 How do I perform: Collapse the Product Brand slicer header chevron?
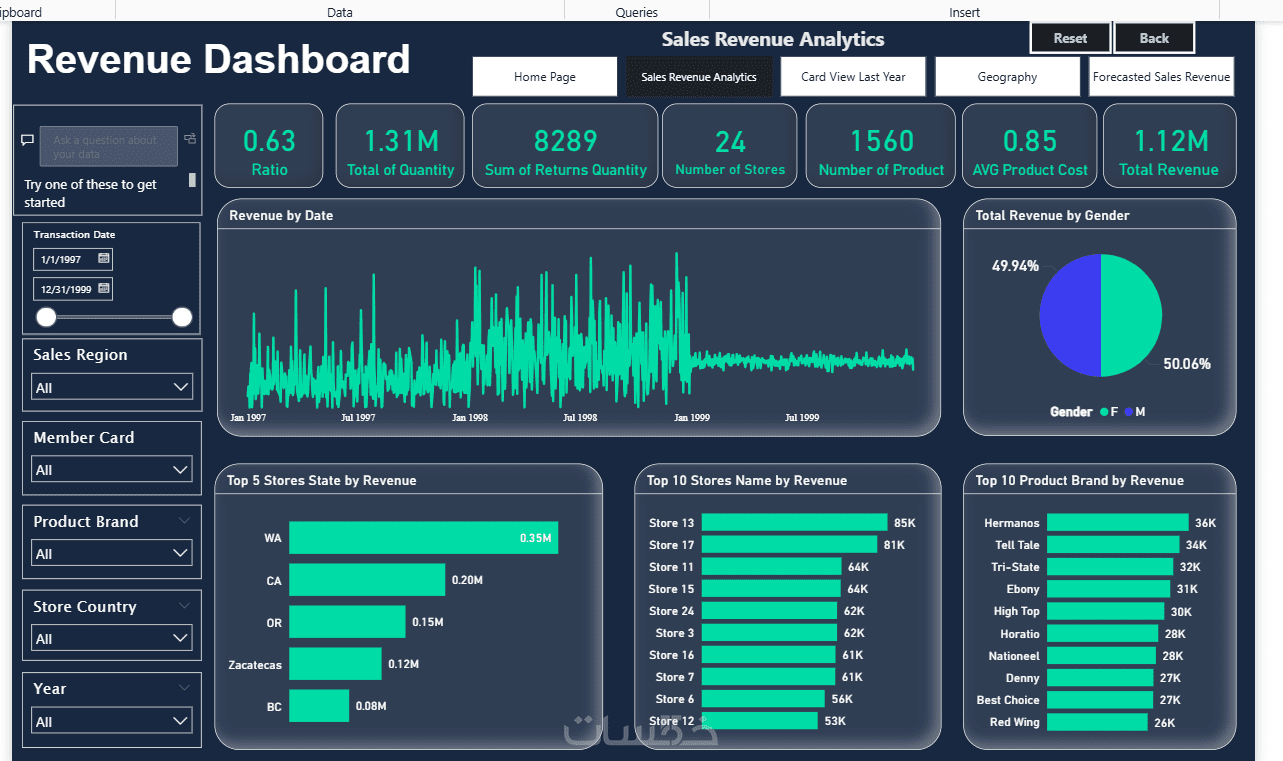click(x=184, y=521)
